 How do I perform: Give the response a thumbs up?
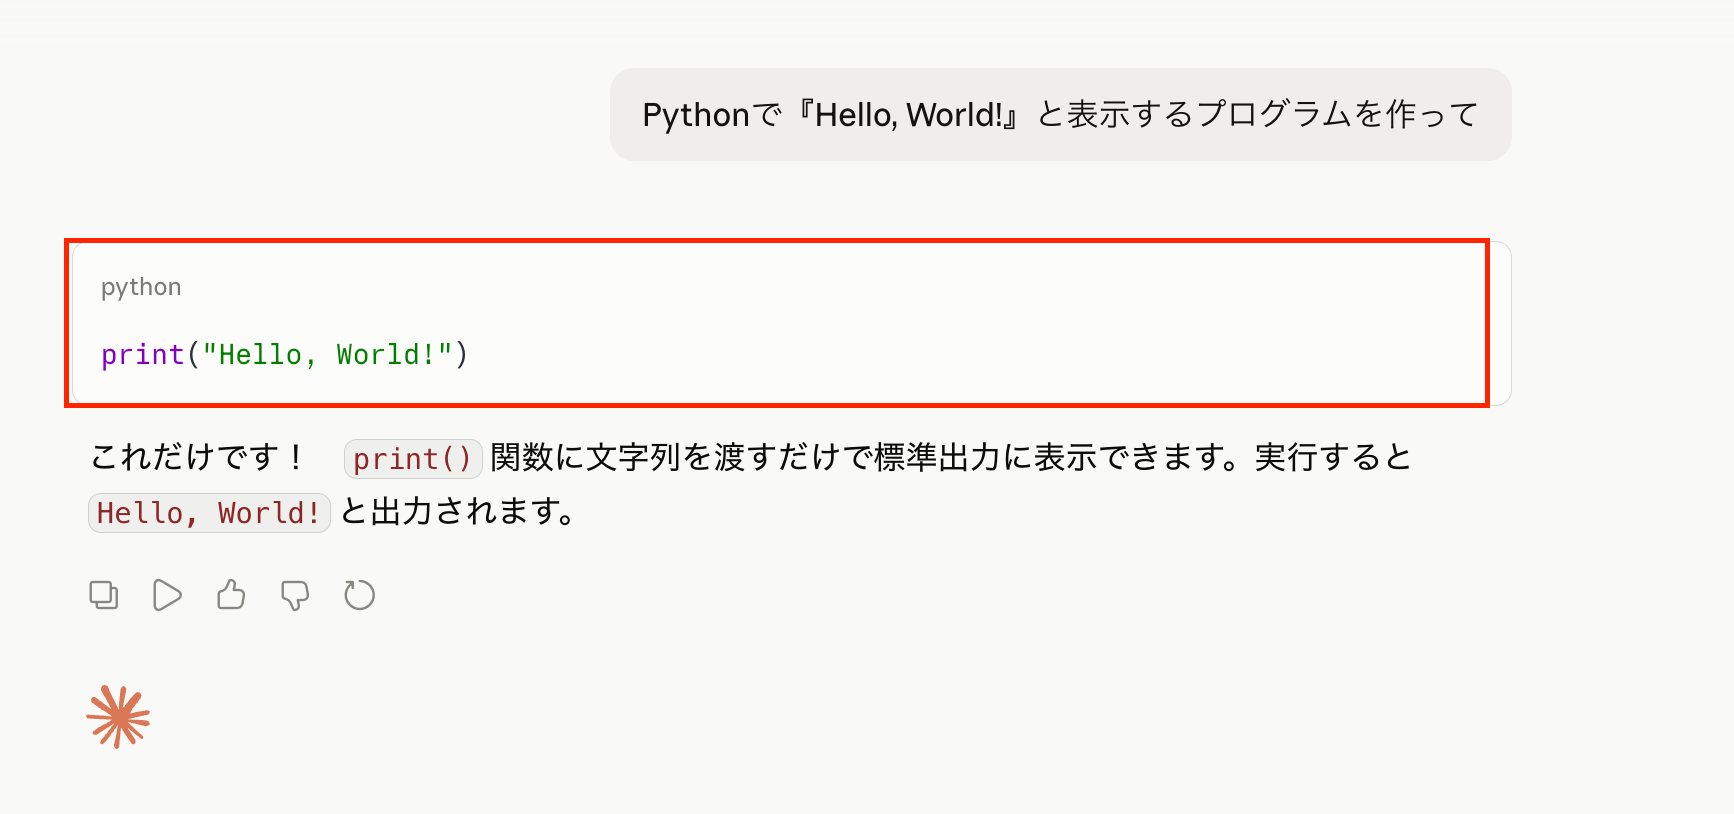pos(231,595)
